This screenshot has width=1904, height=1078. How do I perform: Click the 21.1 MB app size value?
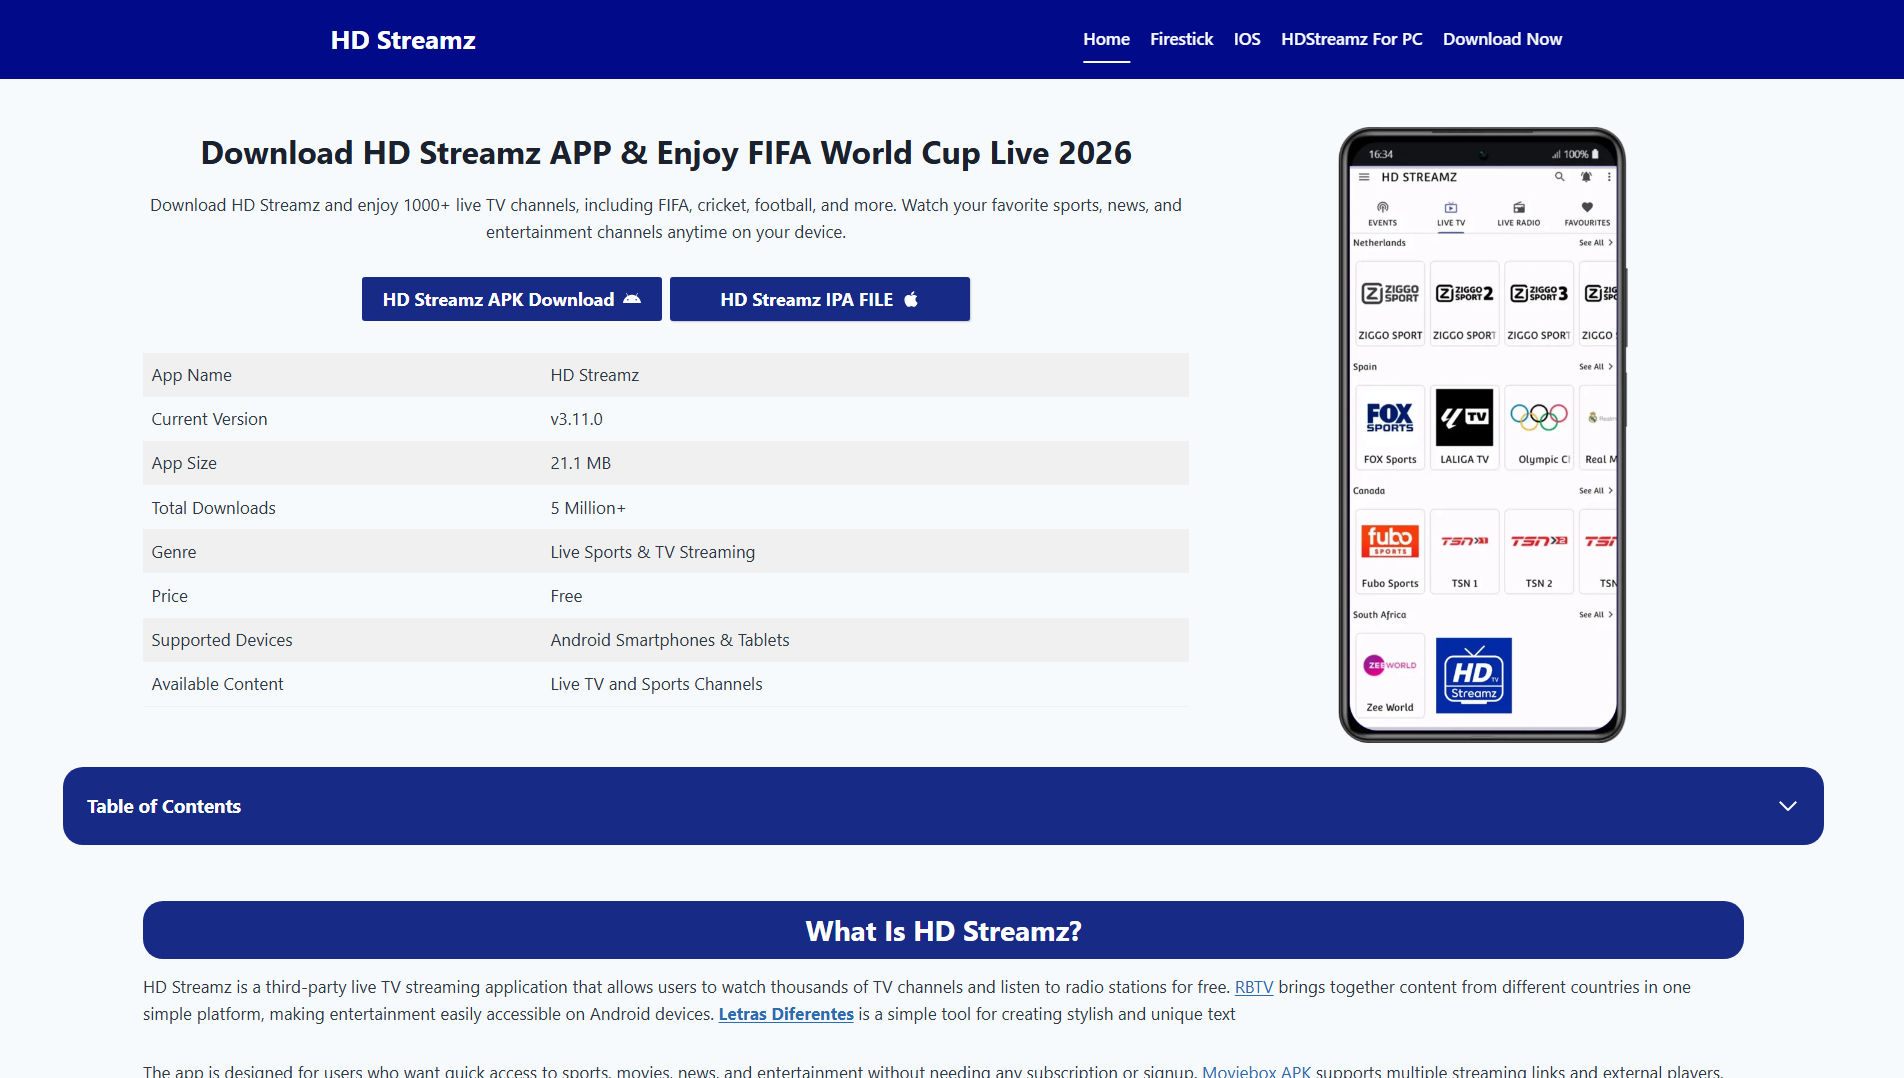(580, 463)
